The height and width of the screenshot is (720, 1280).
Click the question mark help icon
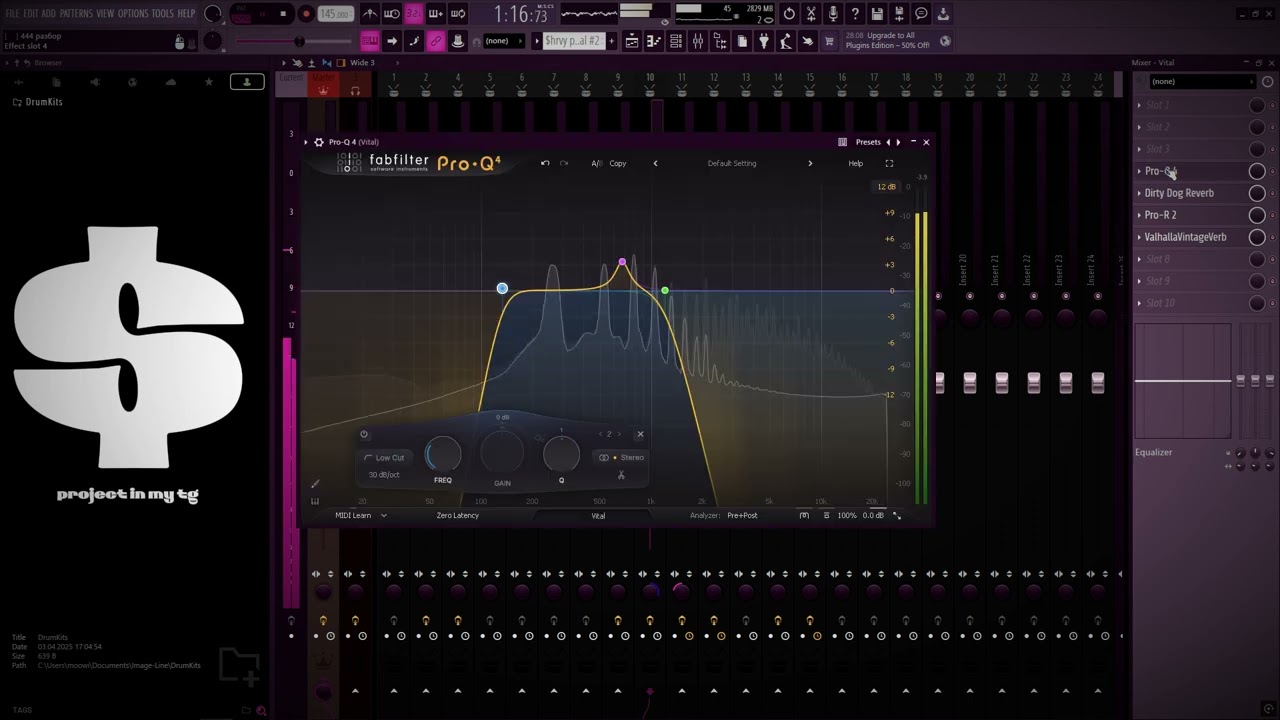tap(855, 14)
